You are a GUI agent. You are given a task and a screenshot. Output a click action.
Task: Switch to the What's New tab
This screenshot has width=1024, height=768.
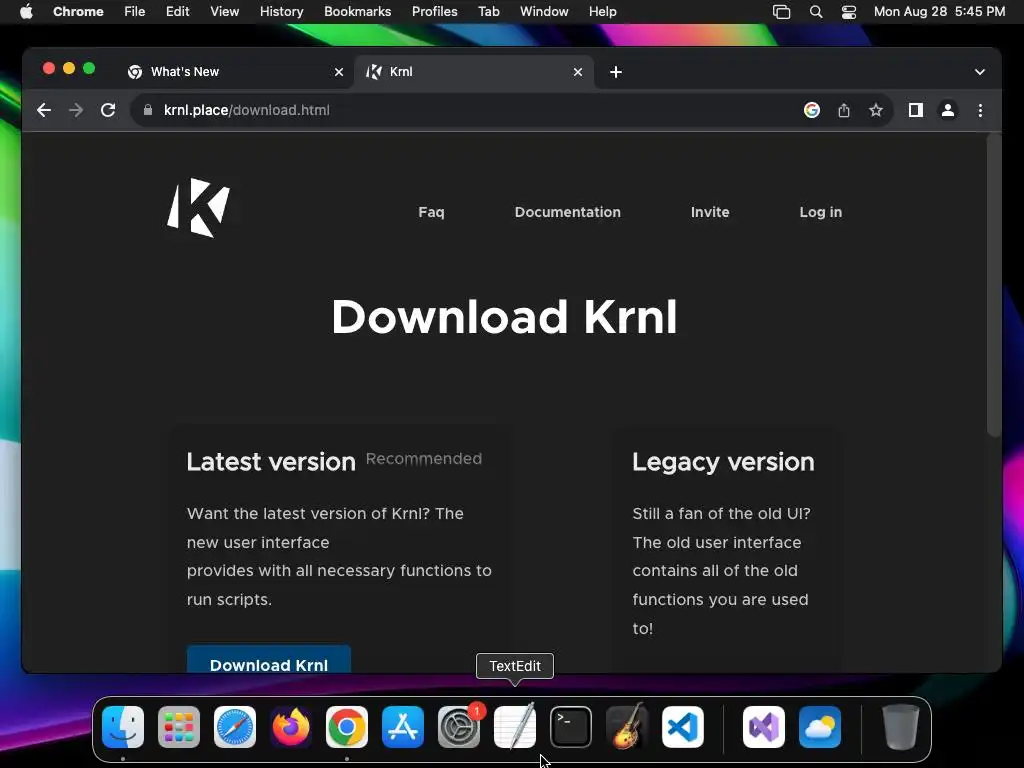pyautogui.click(x=235, y=72)
